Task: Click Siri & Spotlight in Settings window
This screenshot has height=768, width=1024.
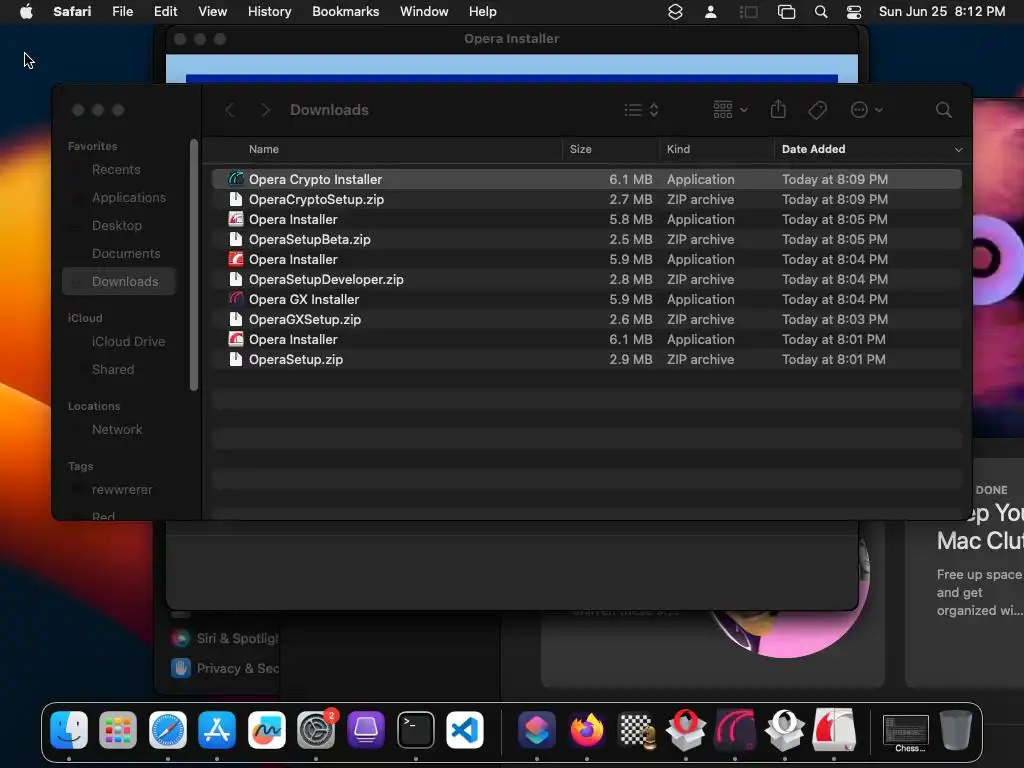Action: [x=225, y=638]
